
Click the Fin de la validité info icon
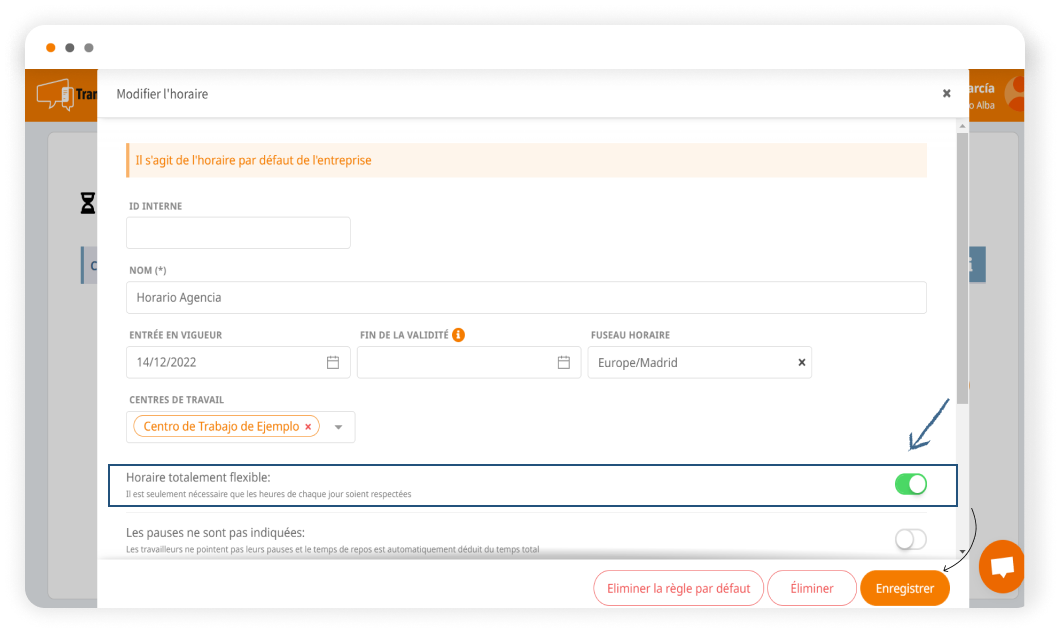tap(458, 335)
